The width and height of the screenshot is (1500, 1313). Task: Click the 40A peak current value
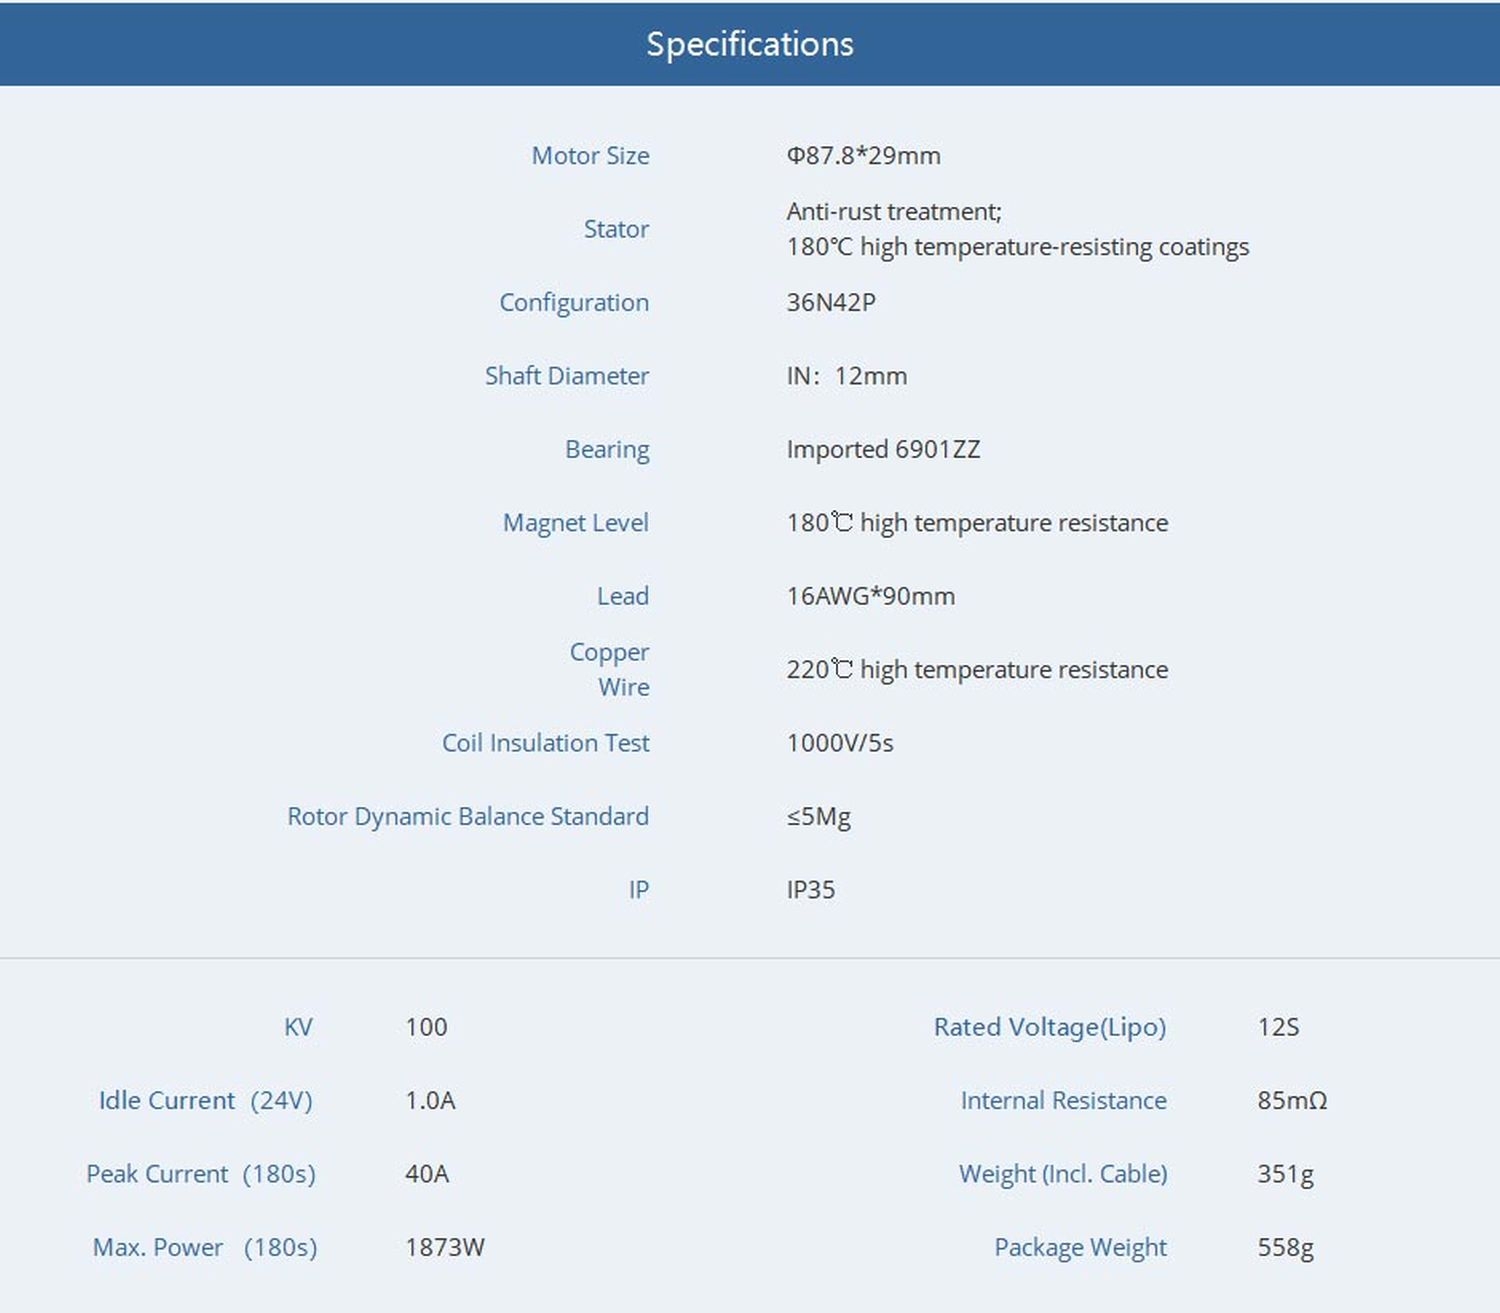coord(427,1174)
